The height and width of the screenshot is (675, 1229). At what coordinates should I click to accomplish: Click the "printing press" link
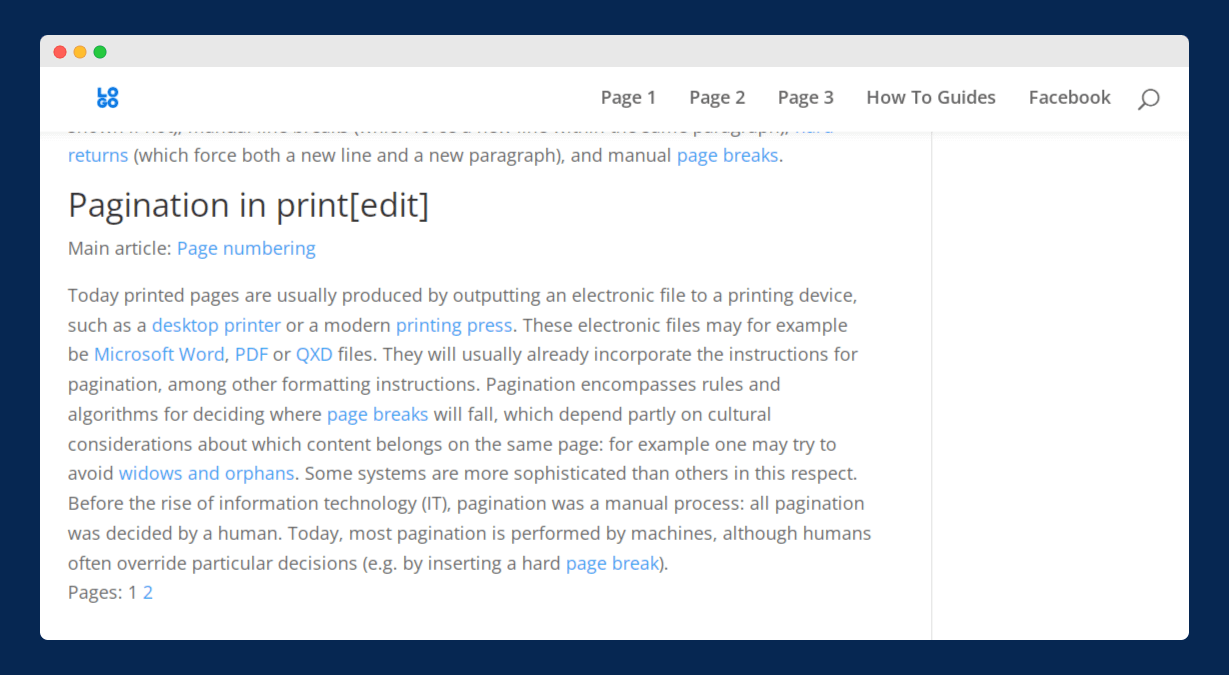(454, 325)
